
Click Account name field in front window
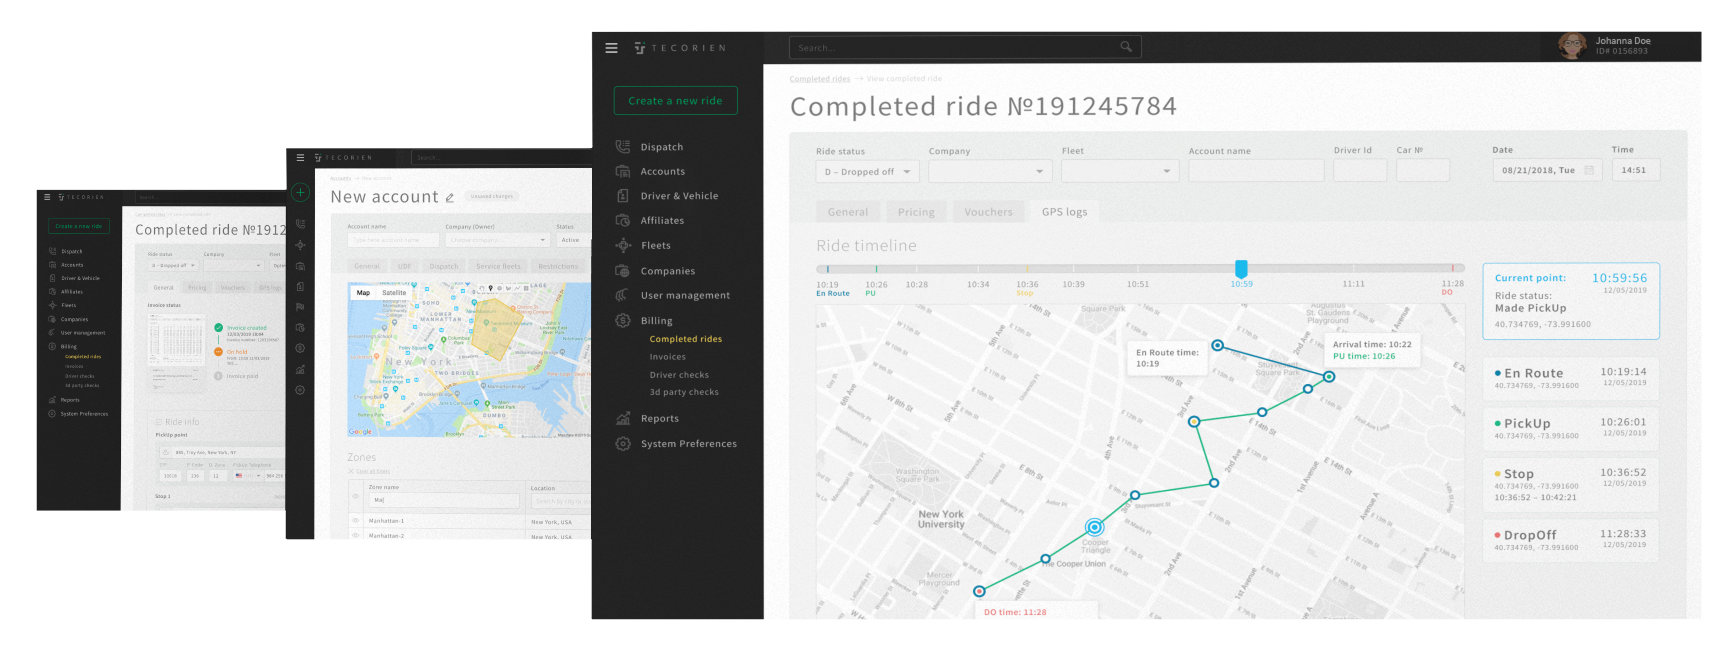[x=1256, y=171]
